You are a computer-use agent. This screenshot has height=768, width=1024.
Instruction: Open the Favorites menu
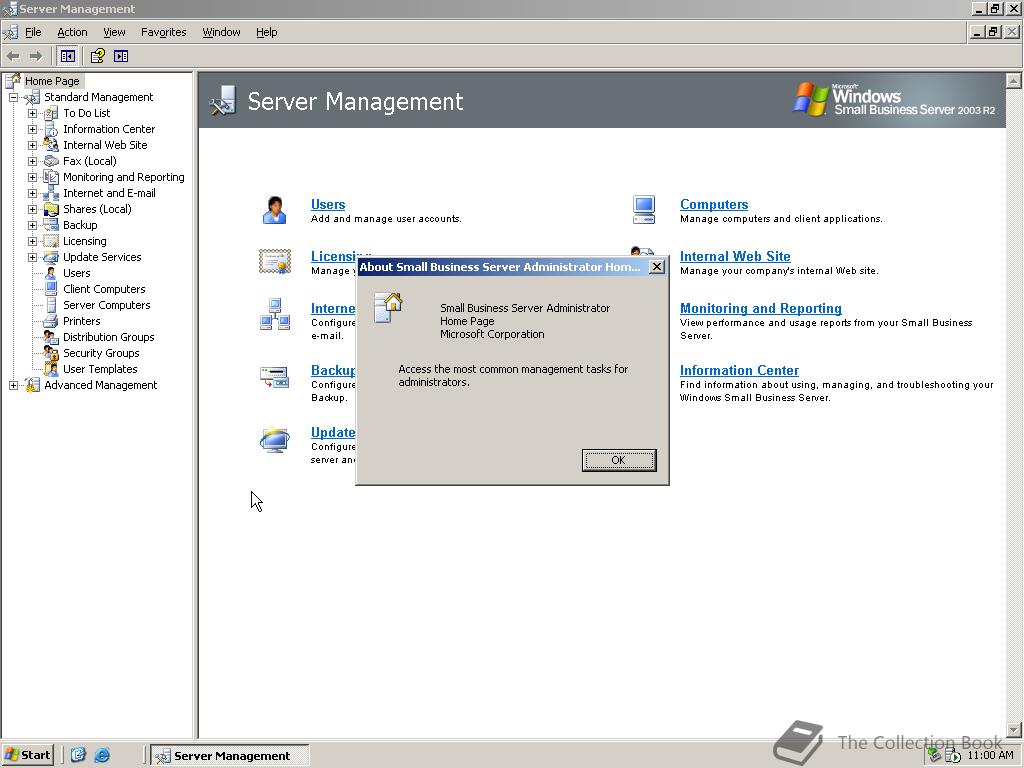click(x=163, y=32)
